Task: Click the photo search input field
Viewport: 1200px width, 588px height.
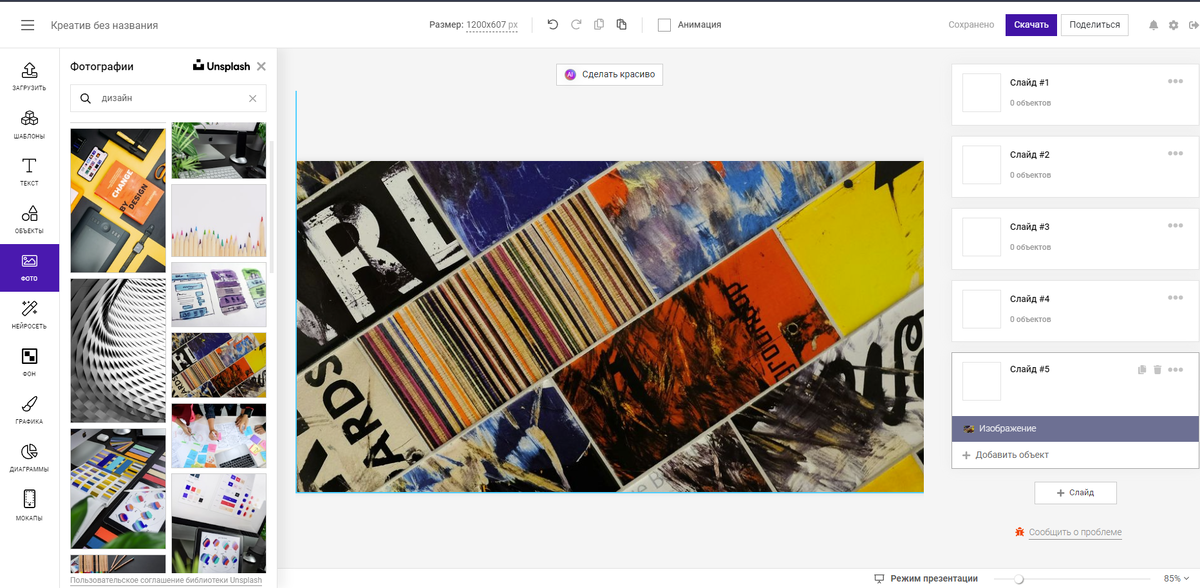Action: (x=168, y=98)
